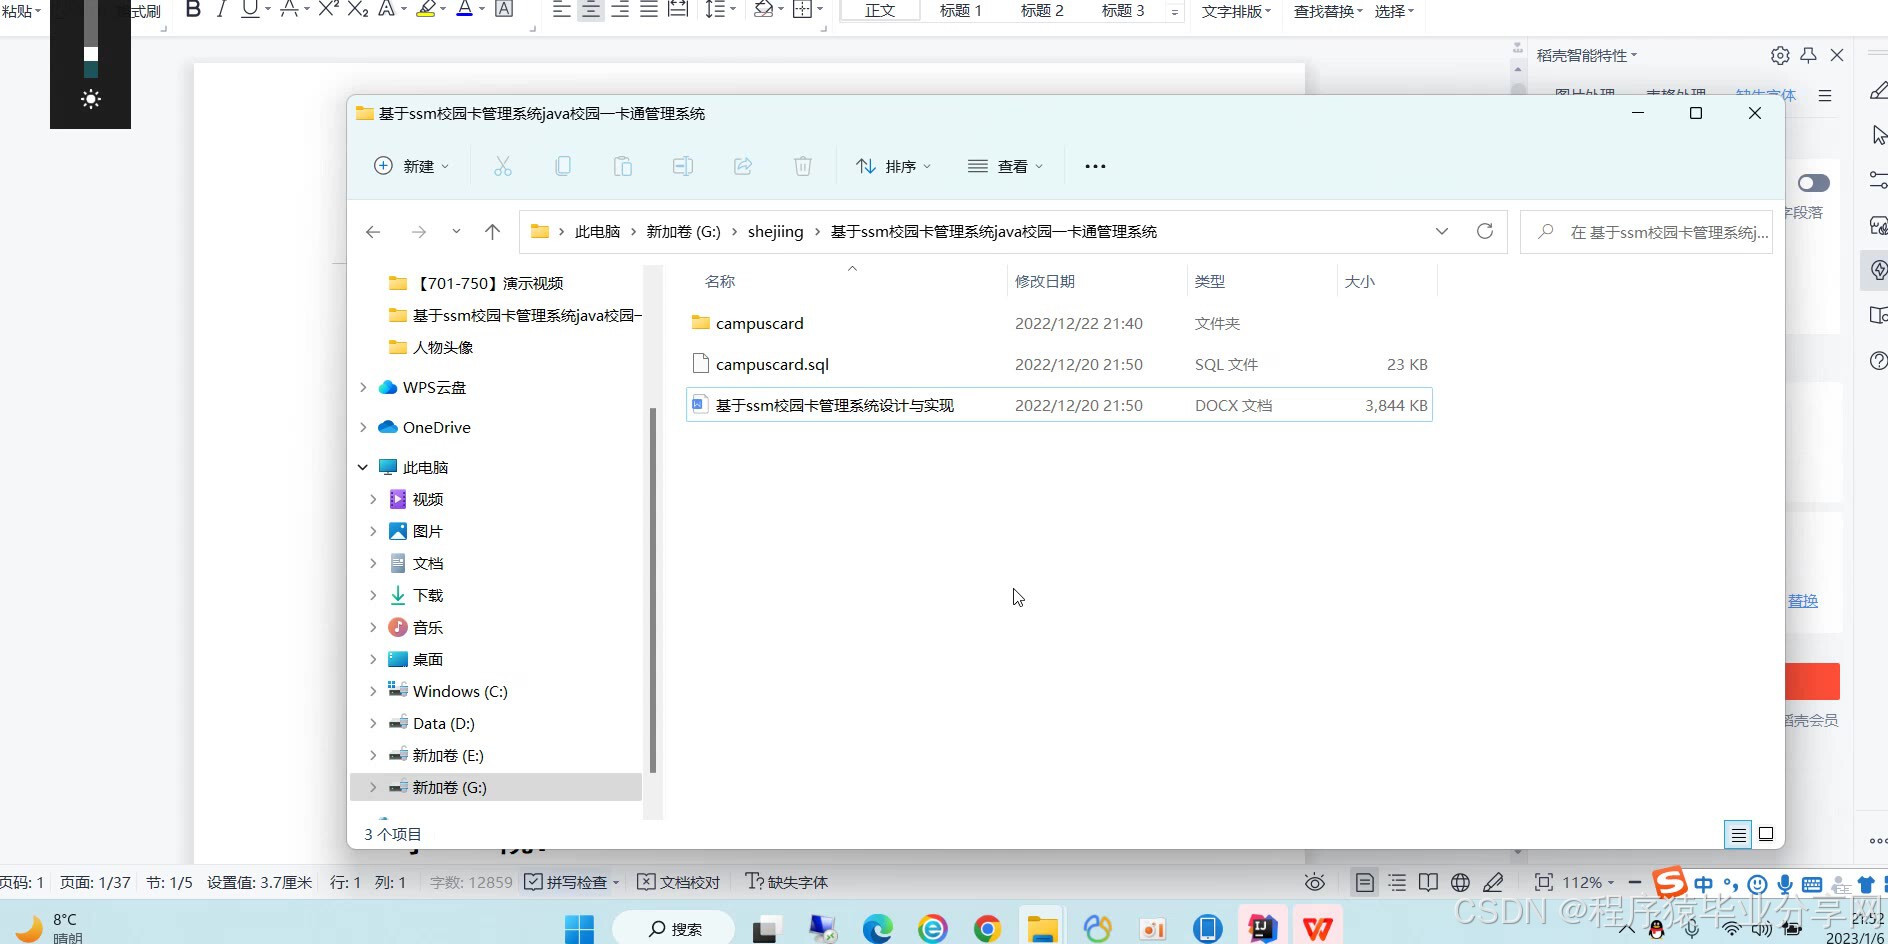Sort files by 修改日期 column header
Viewport: 1888px width, 944px height.
click(x=1045, y=282)
